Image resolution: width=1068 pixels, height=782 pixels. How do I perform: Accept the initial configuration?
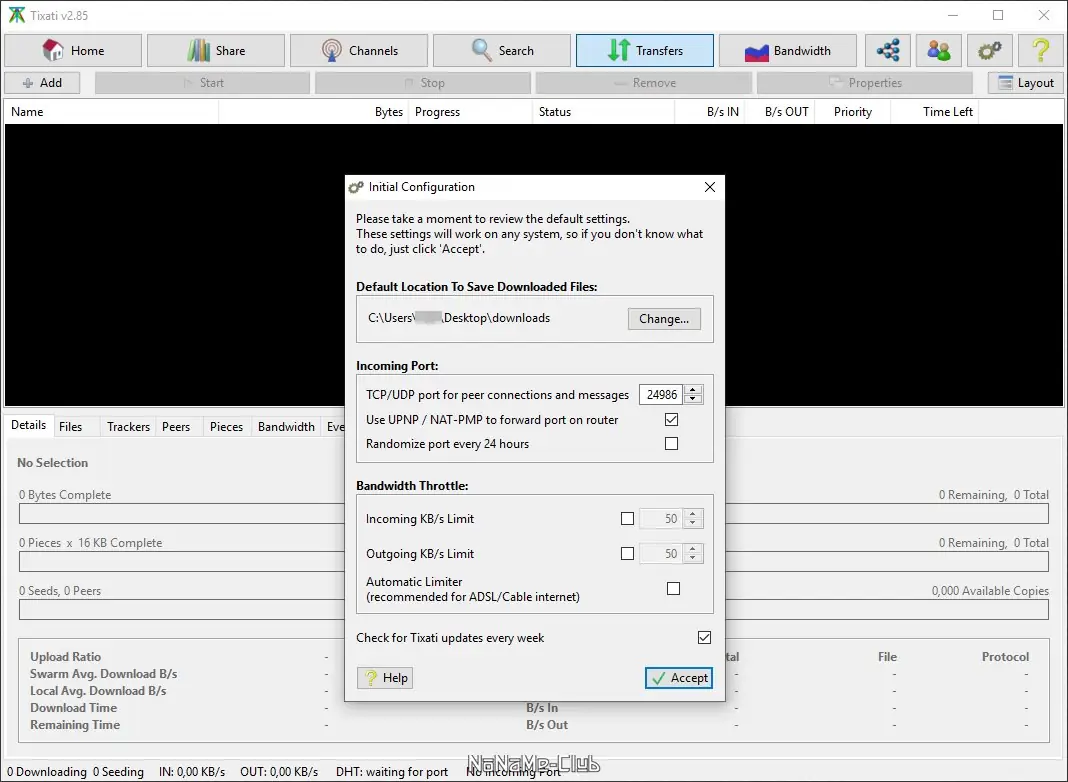[x=679, y=678]
